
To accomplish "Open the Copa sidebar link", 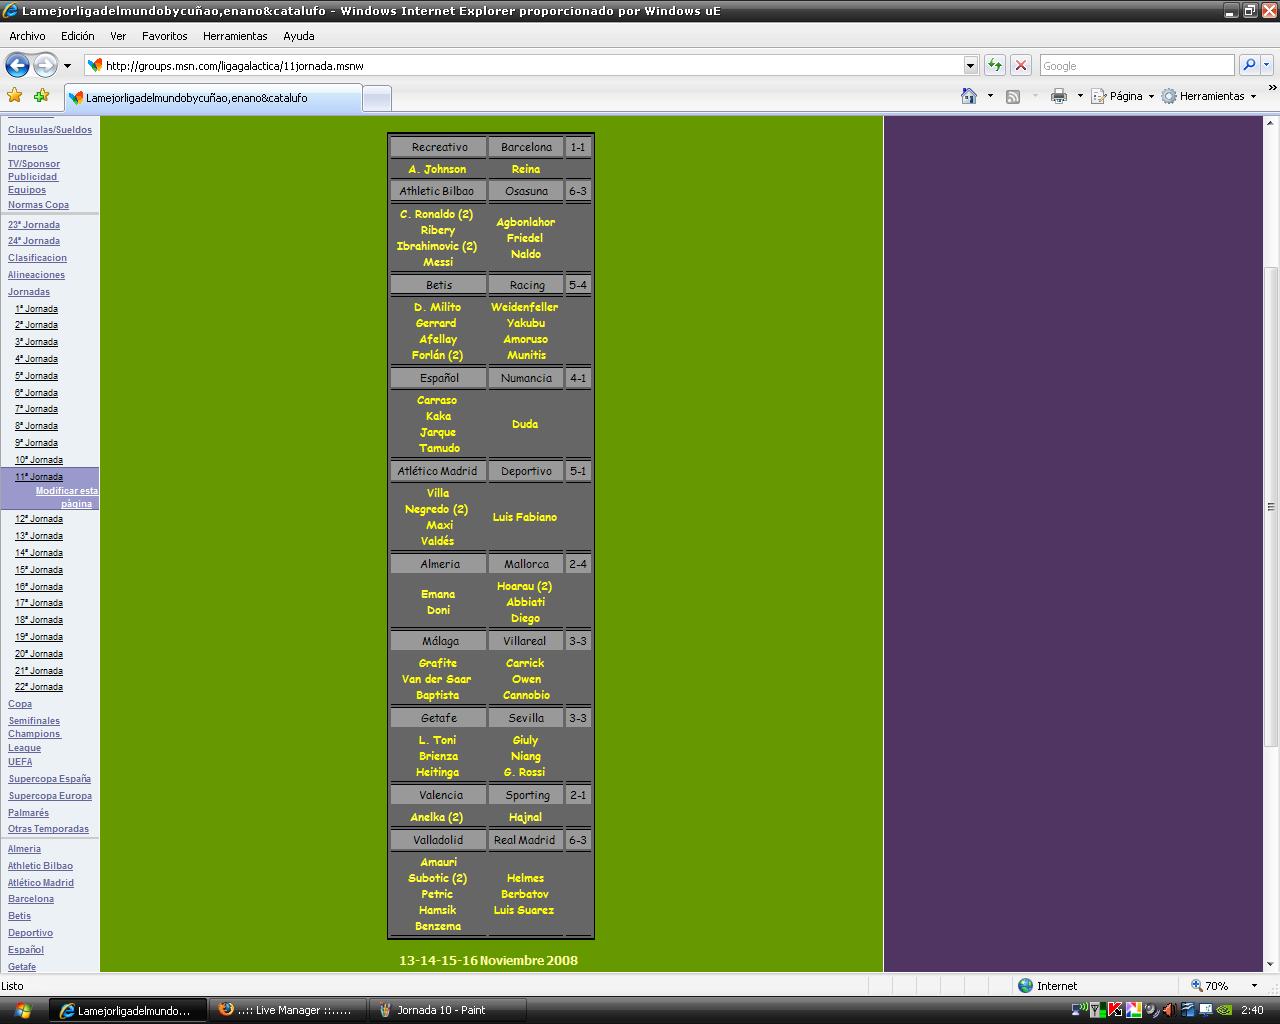I will tap(20, 704).
